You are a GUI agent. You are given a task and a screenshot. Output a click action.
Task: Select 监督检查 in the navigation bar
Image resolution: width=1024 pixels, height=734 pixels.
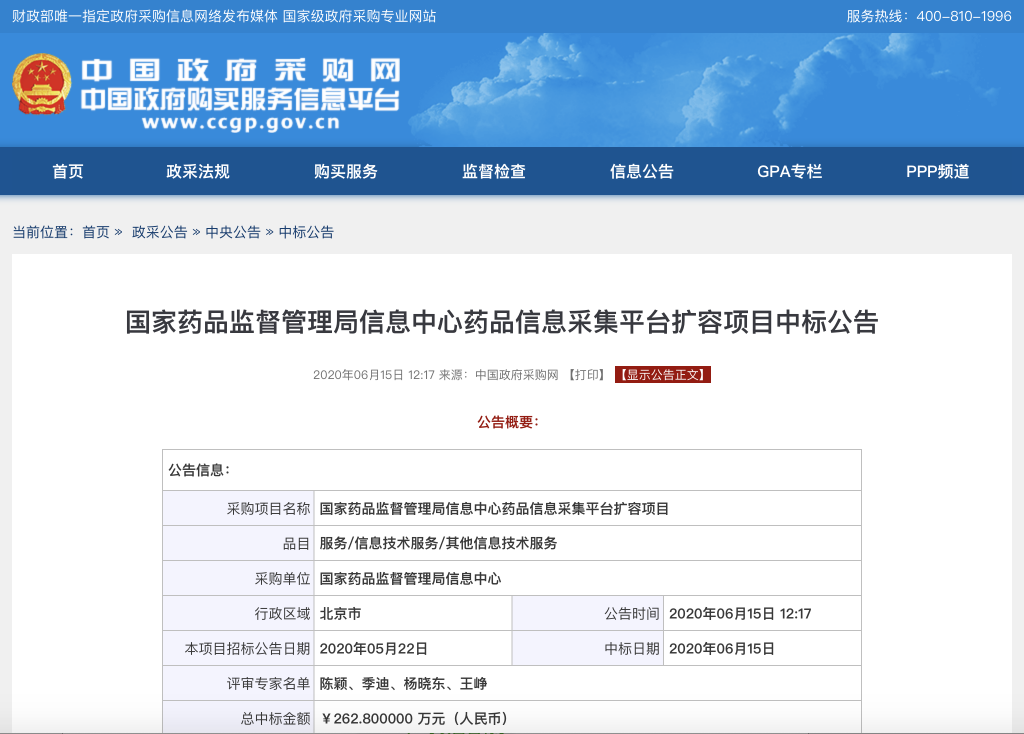point(494,172)
